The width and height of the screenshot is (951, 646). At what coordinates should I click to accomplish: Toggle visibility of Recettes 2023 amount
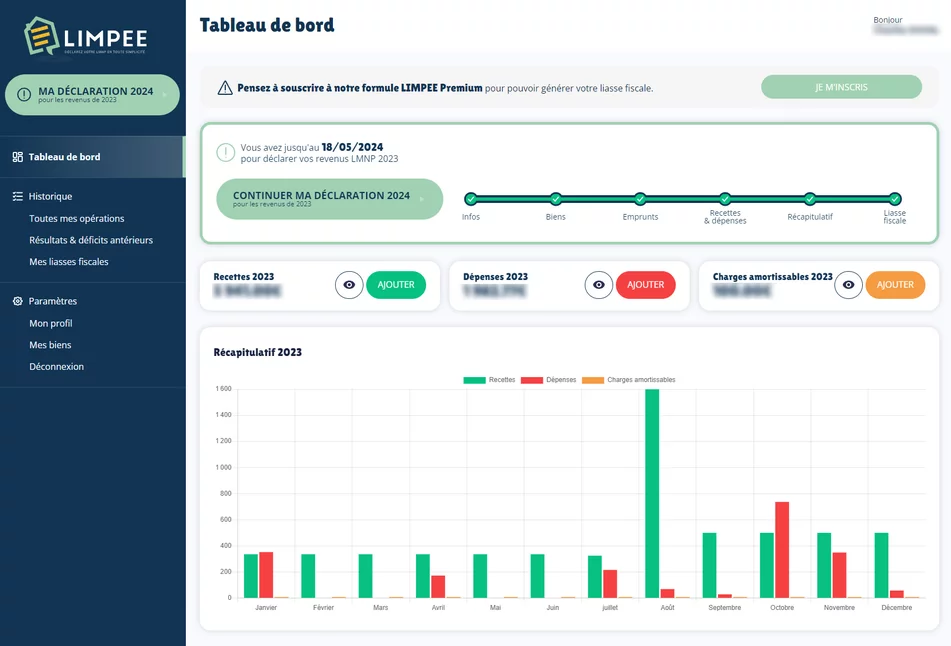pos(349,285)
